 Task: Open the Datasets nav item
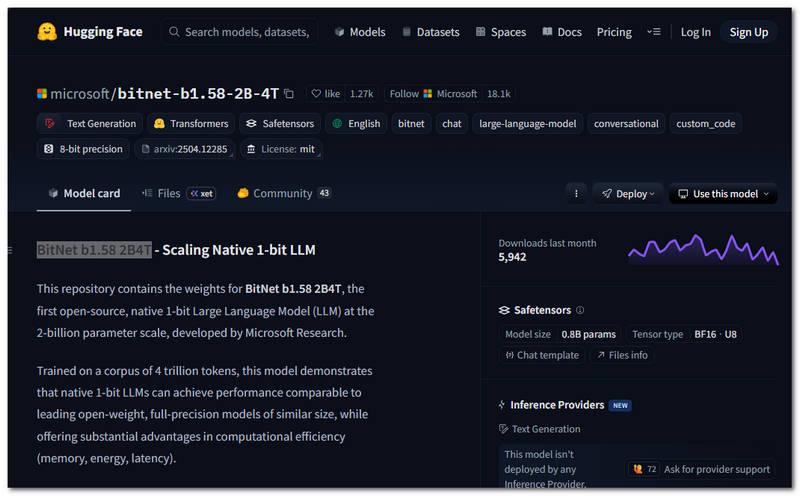[x=431, y=32]
